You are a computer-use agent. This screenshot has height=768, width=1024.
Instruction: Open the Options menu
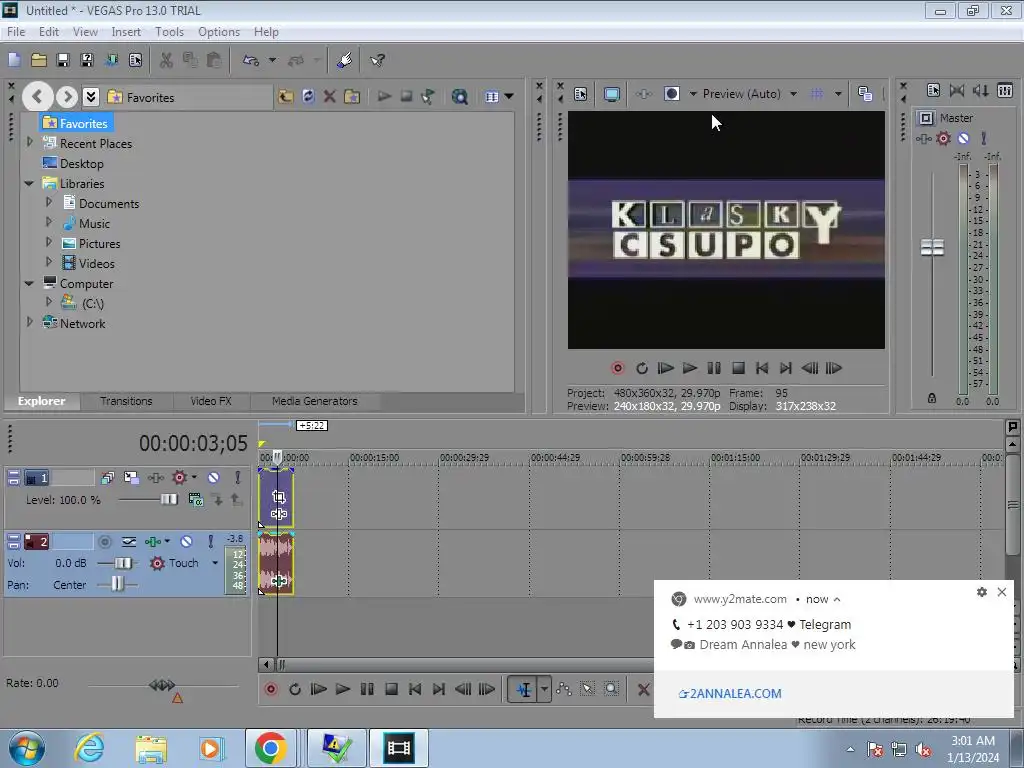pos(219,32)
